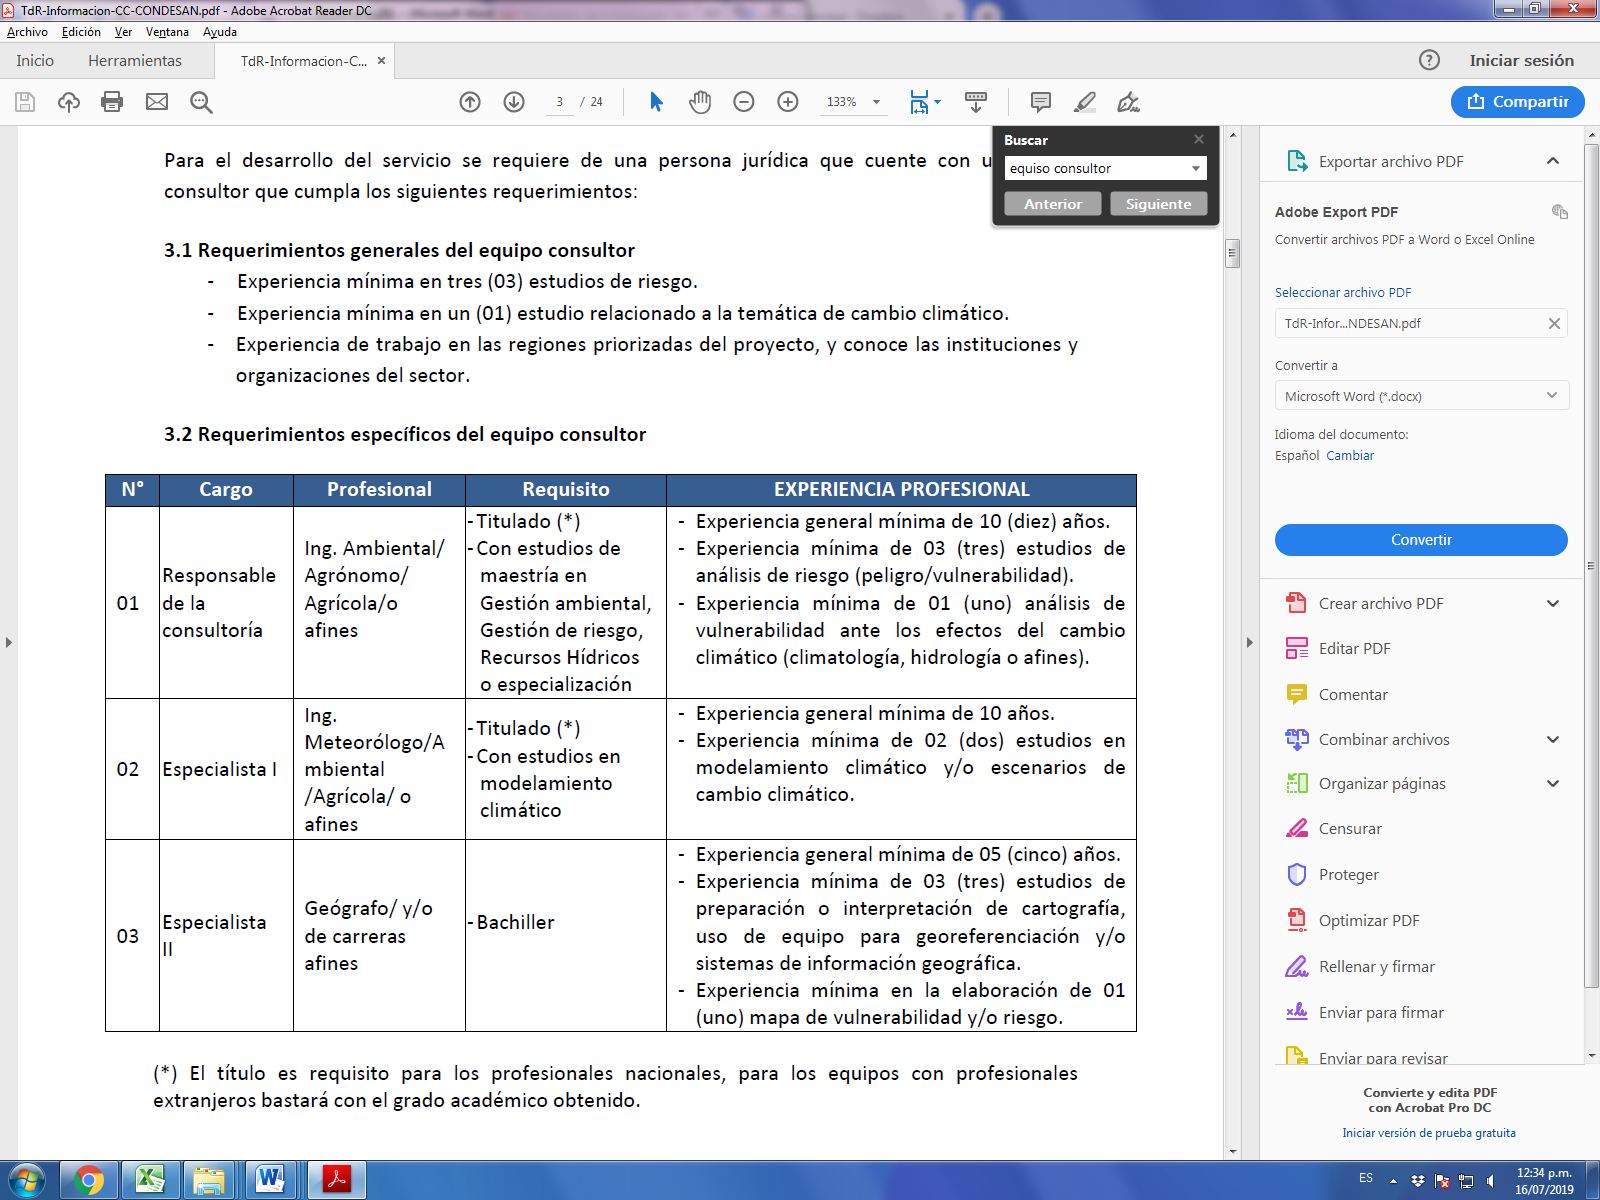Expand Crear archivo PDF section
The width and height of the screenshot is (1600, 1200).
pos(1552,603)
